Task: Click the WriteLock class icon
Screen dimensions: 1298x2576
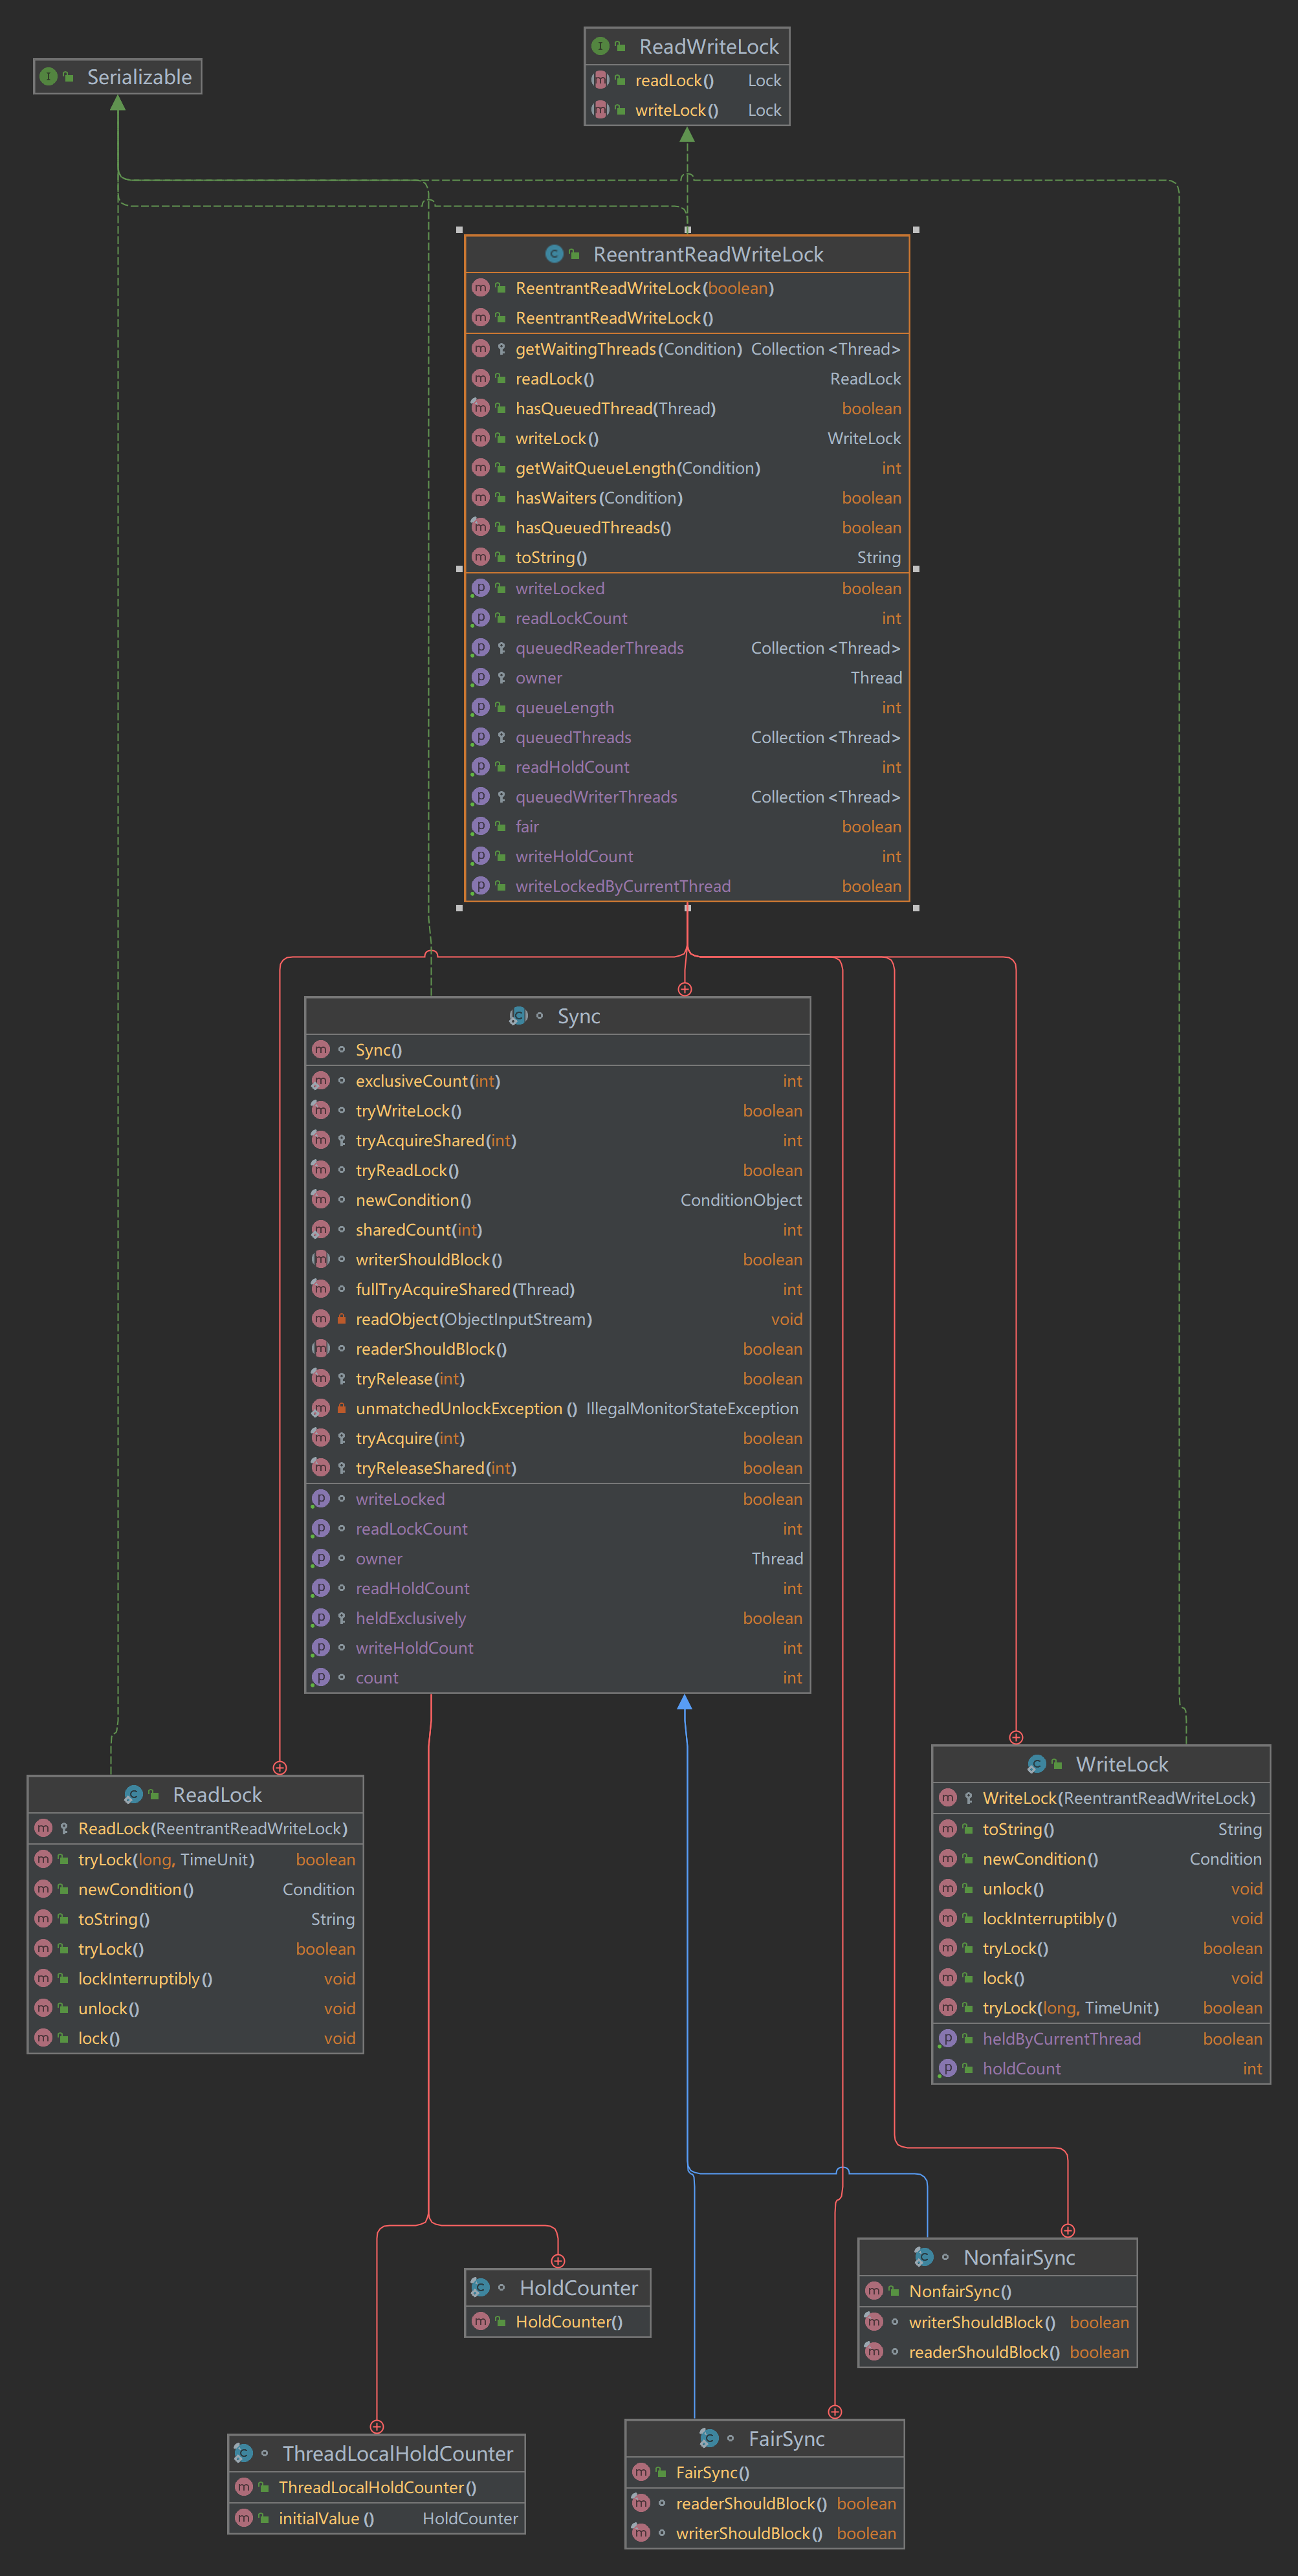Action: [1037, 1764]
